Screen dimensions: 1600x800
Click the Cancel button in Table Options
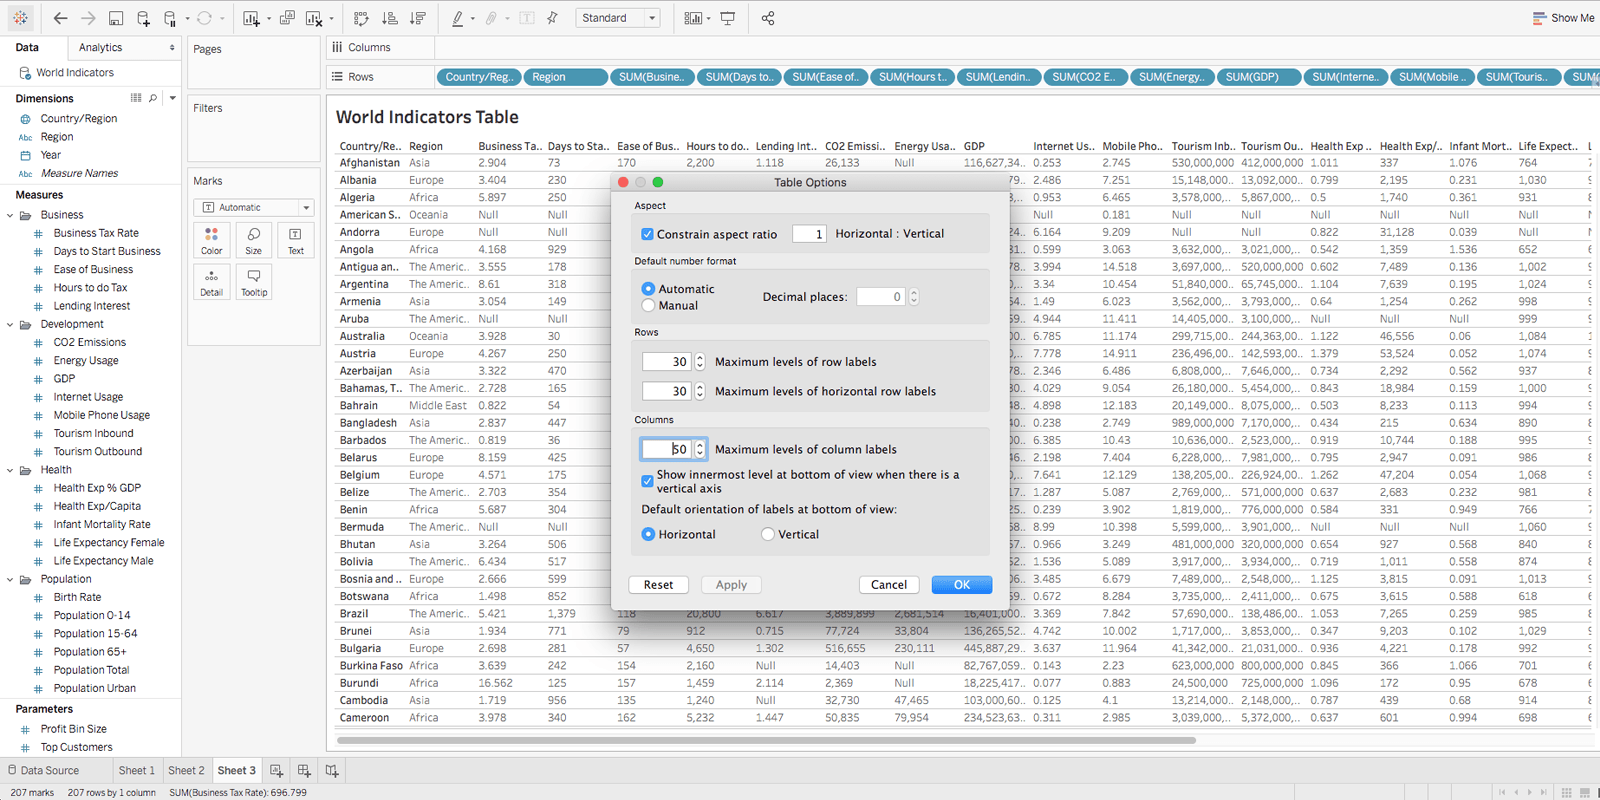(x=889, y=585)
